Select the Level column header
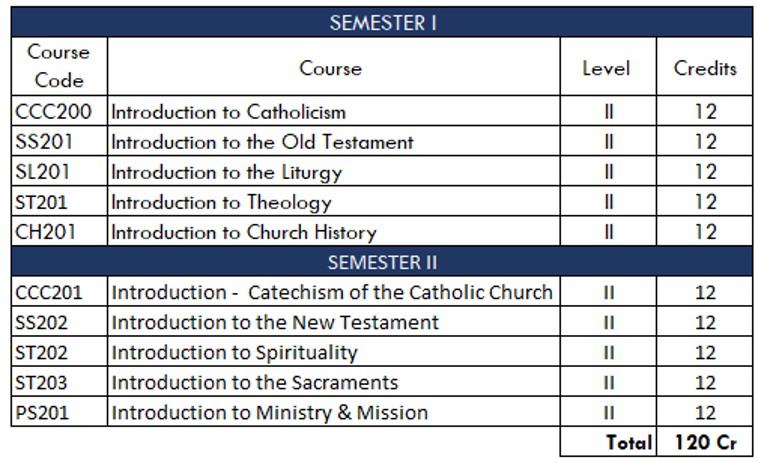The height and width of the screenshot is (463, 758). [606, 68]
